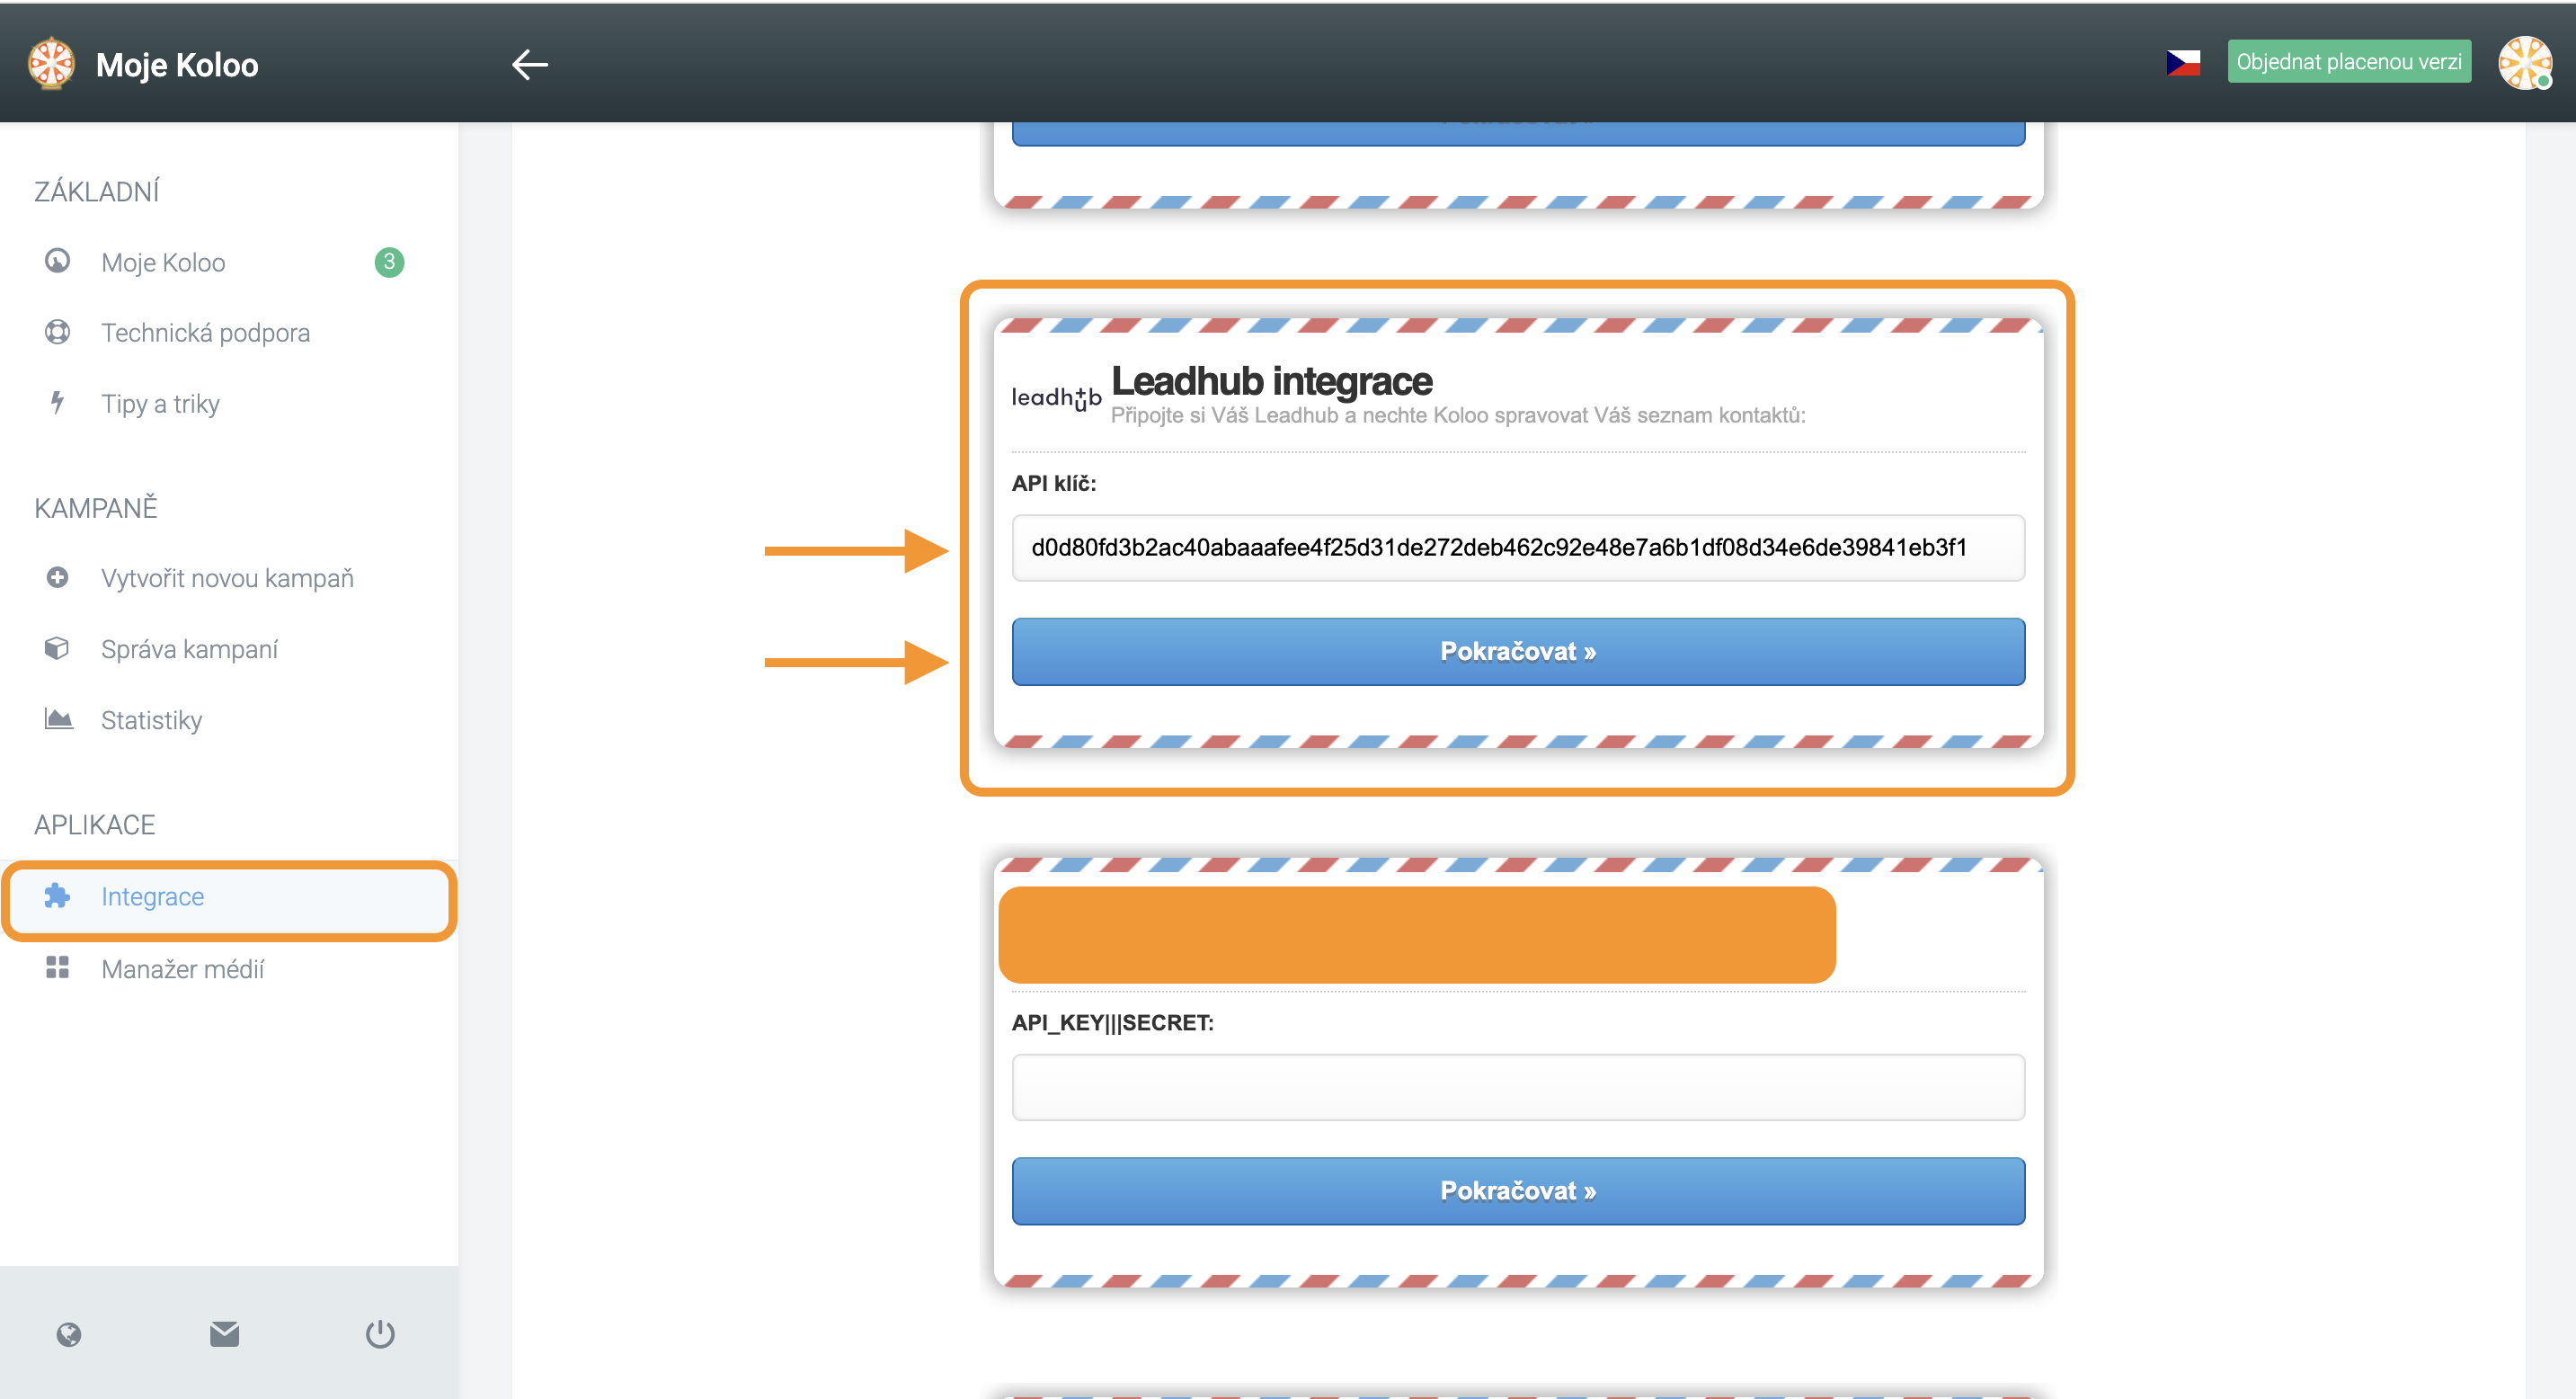This screenshot has width=2576, height=1399.
Task: Open the mail envelope icon
Action: point(224,1333)
